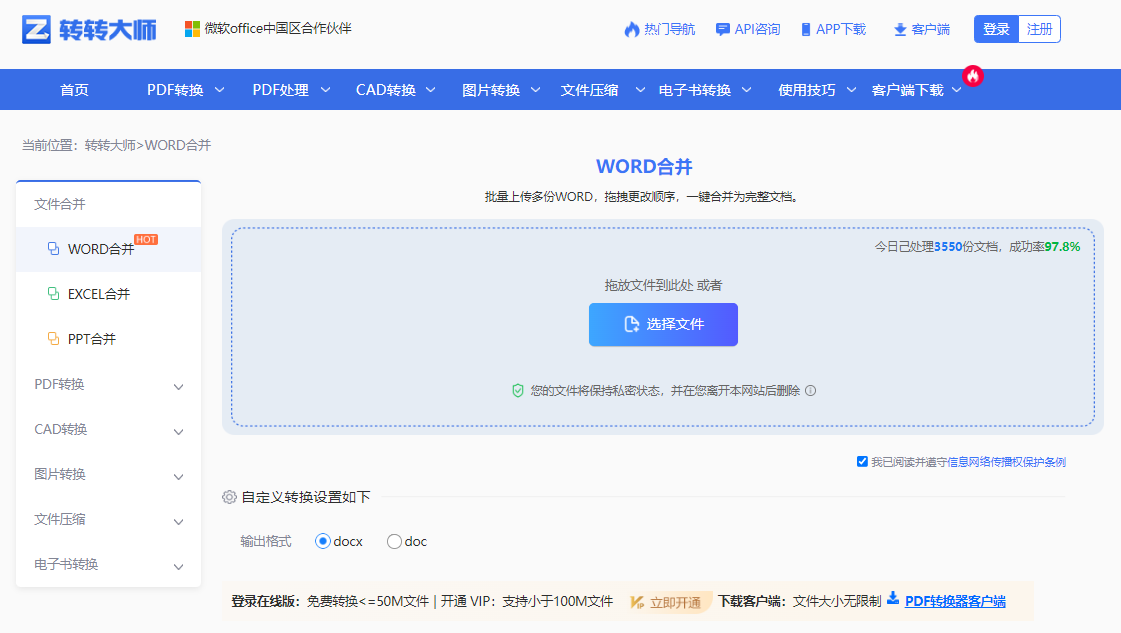Click the 转转大师 breadcrumb link

coord(110,145)
